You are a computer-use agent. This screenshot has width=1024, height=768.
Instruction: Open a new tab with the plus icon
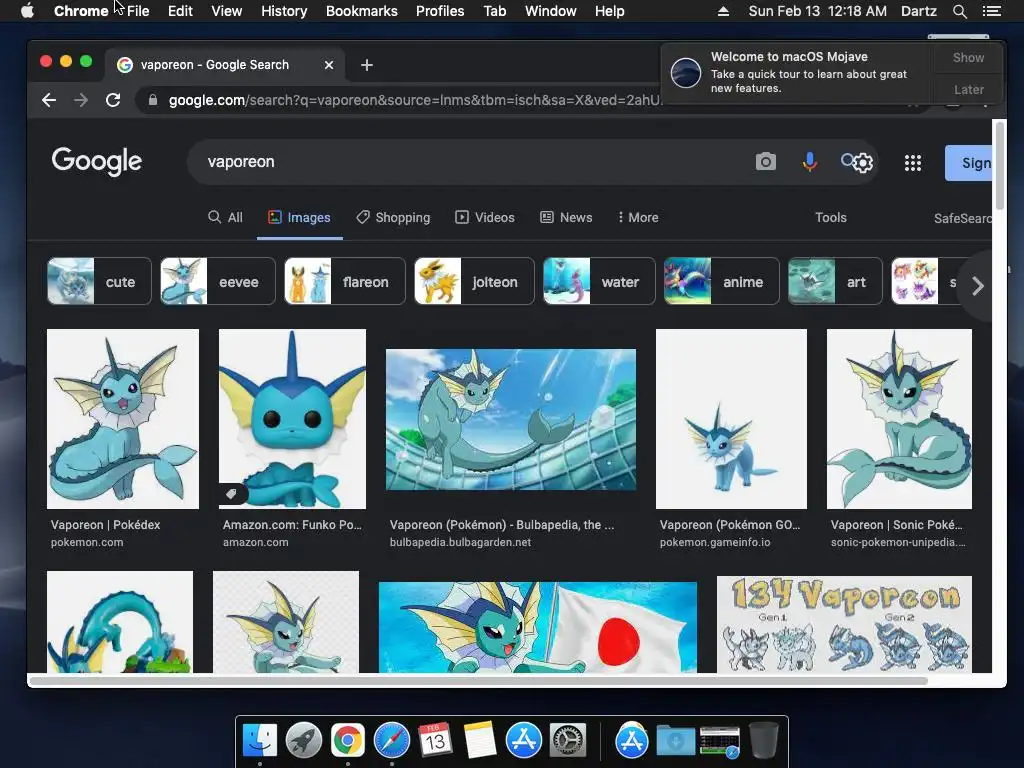(x=367, y=65)
